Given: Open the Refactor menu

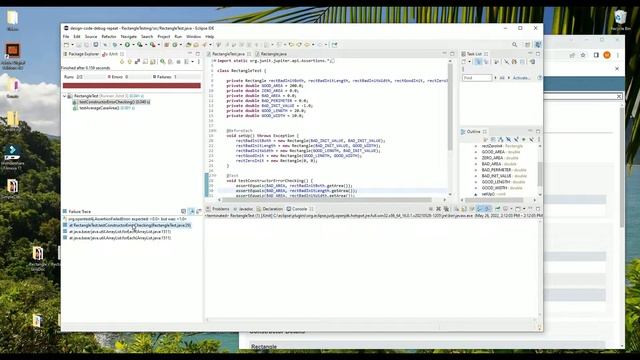Looking at the screenshot, I should pyautogui.click(x=109, y=36).
